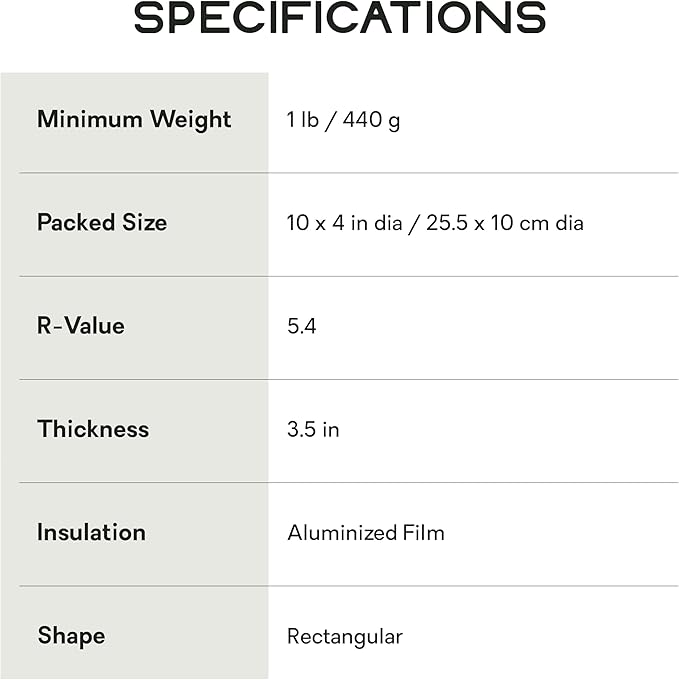Select the 25.5 x 10 cm dia measurement

click(x=505, y=223)
